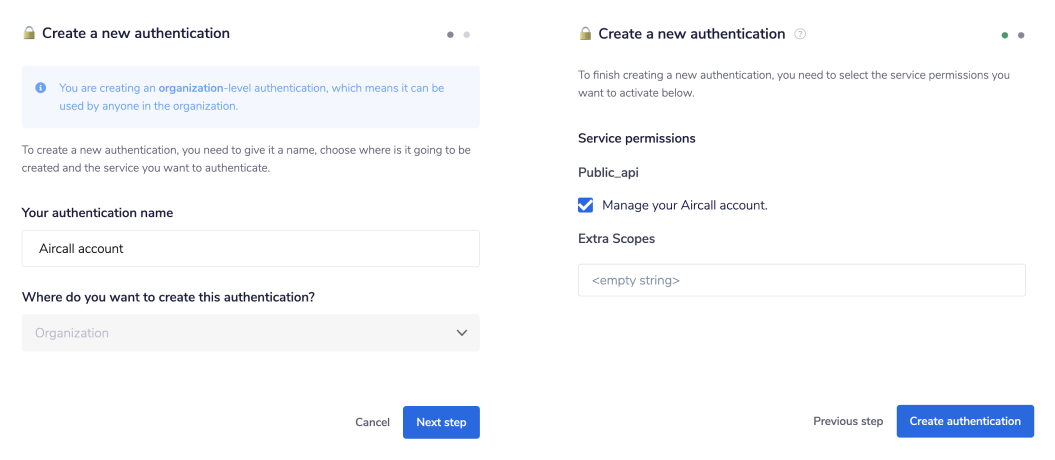
Task: Click the 'Manage your Aircall account.' label text
Action: click(684, 205)
